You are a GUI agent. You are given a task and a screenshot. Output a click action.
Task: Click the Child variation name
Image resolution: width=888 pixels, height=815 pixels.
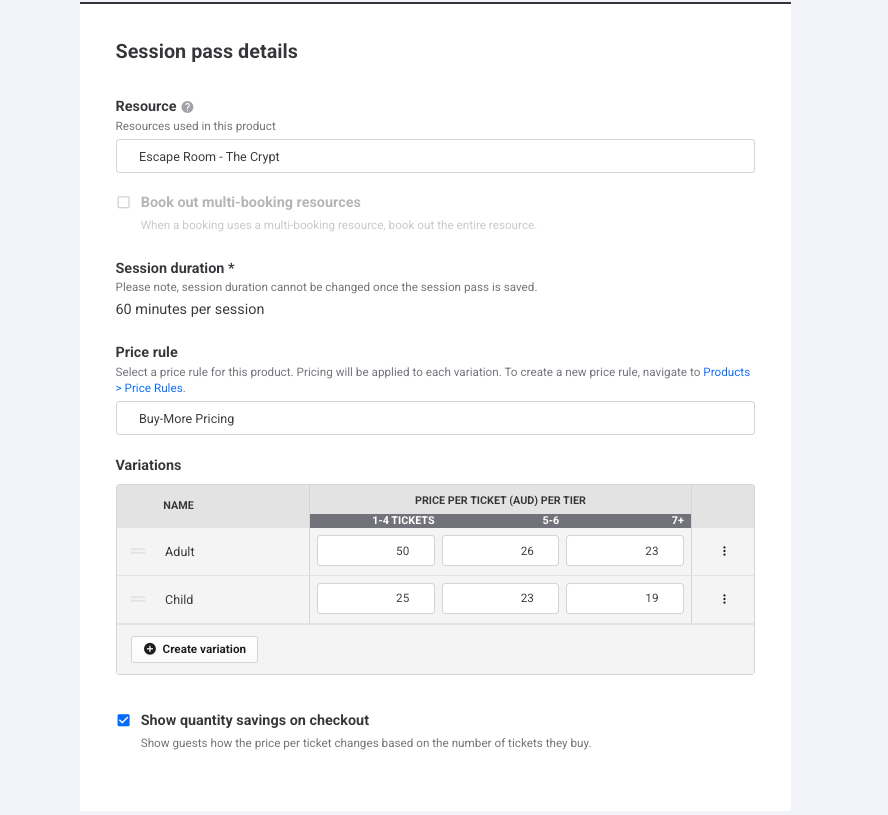pyautogui.click(x=179, y=600)
